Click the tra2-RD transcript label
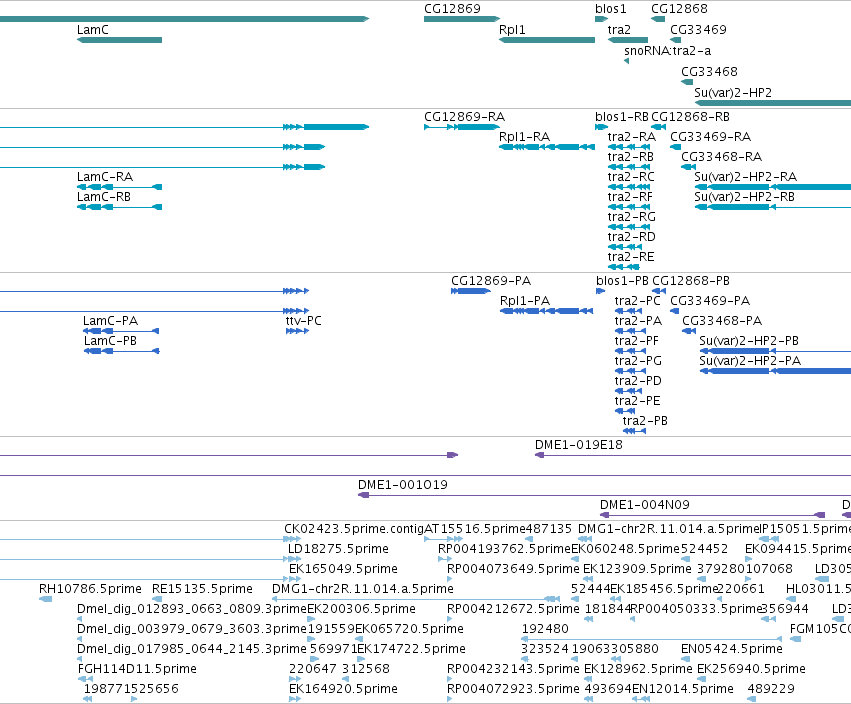 click(x=632, y=237)
